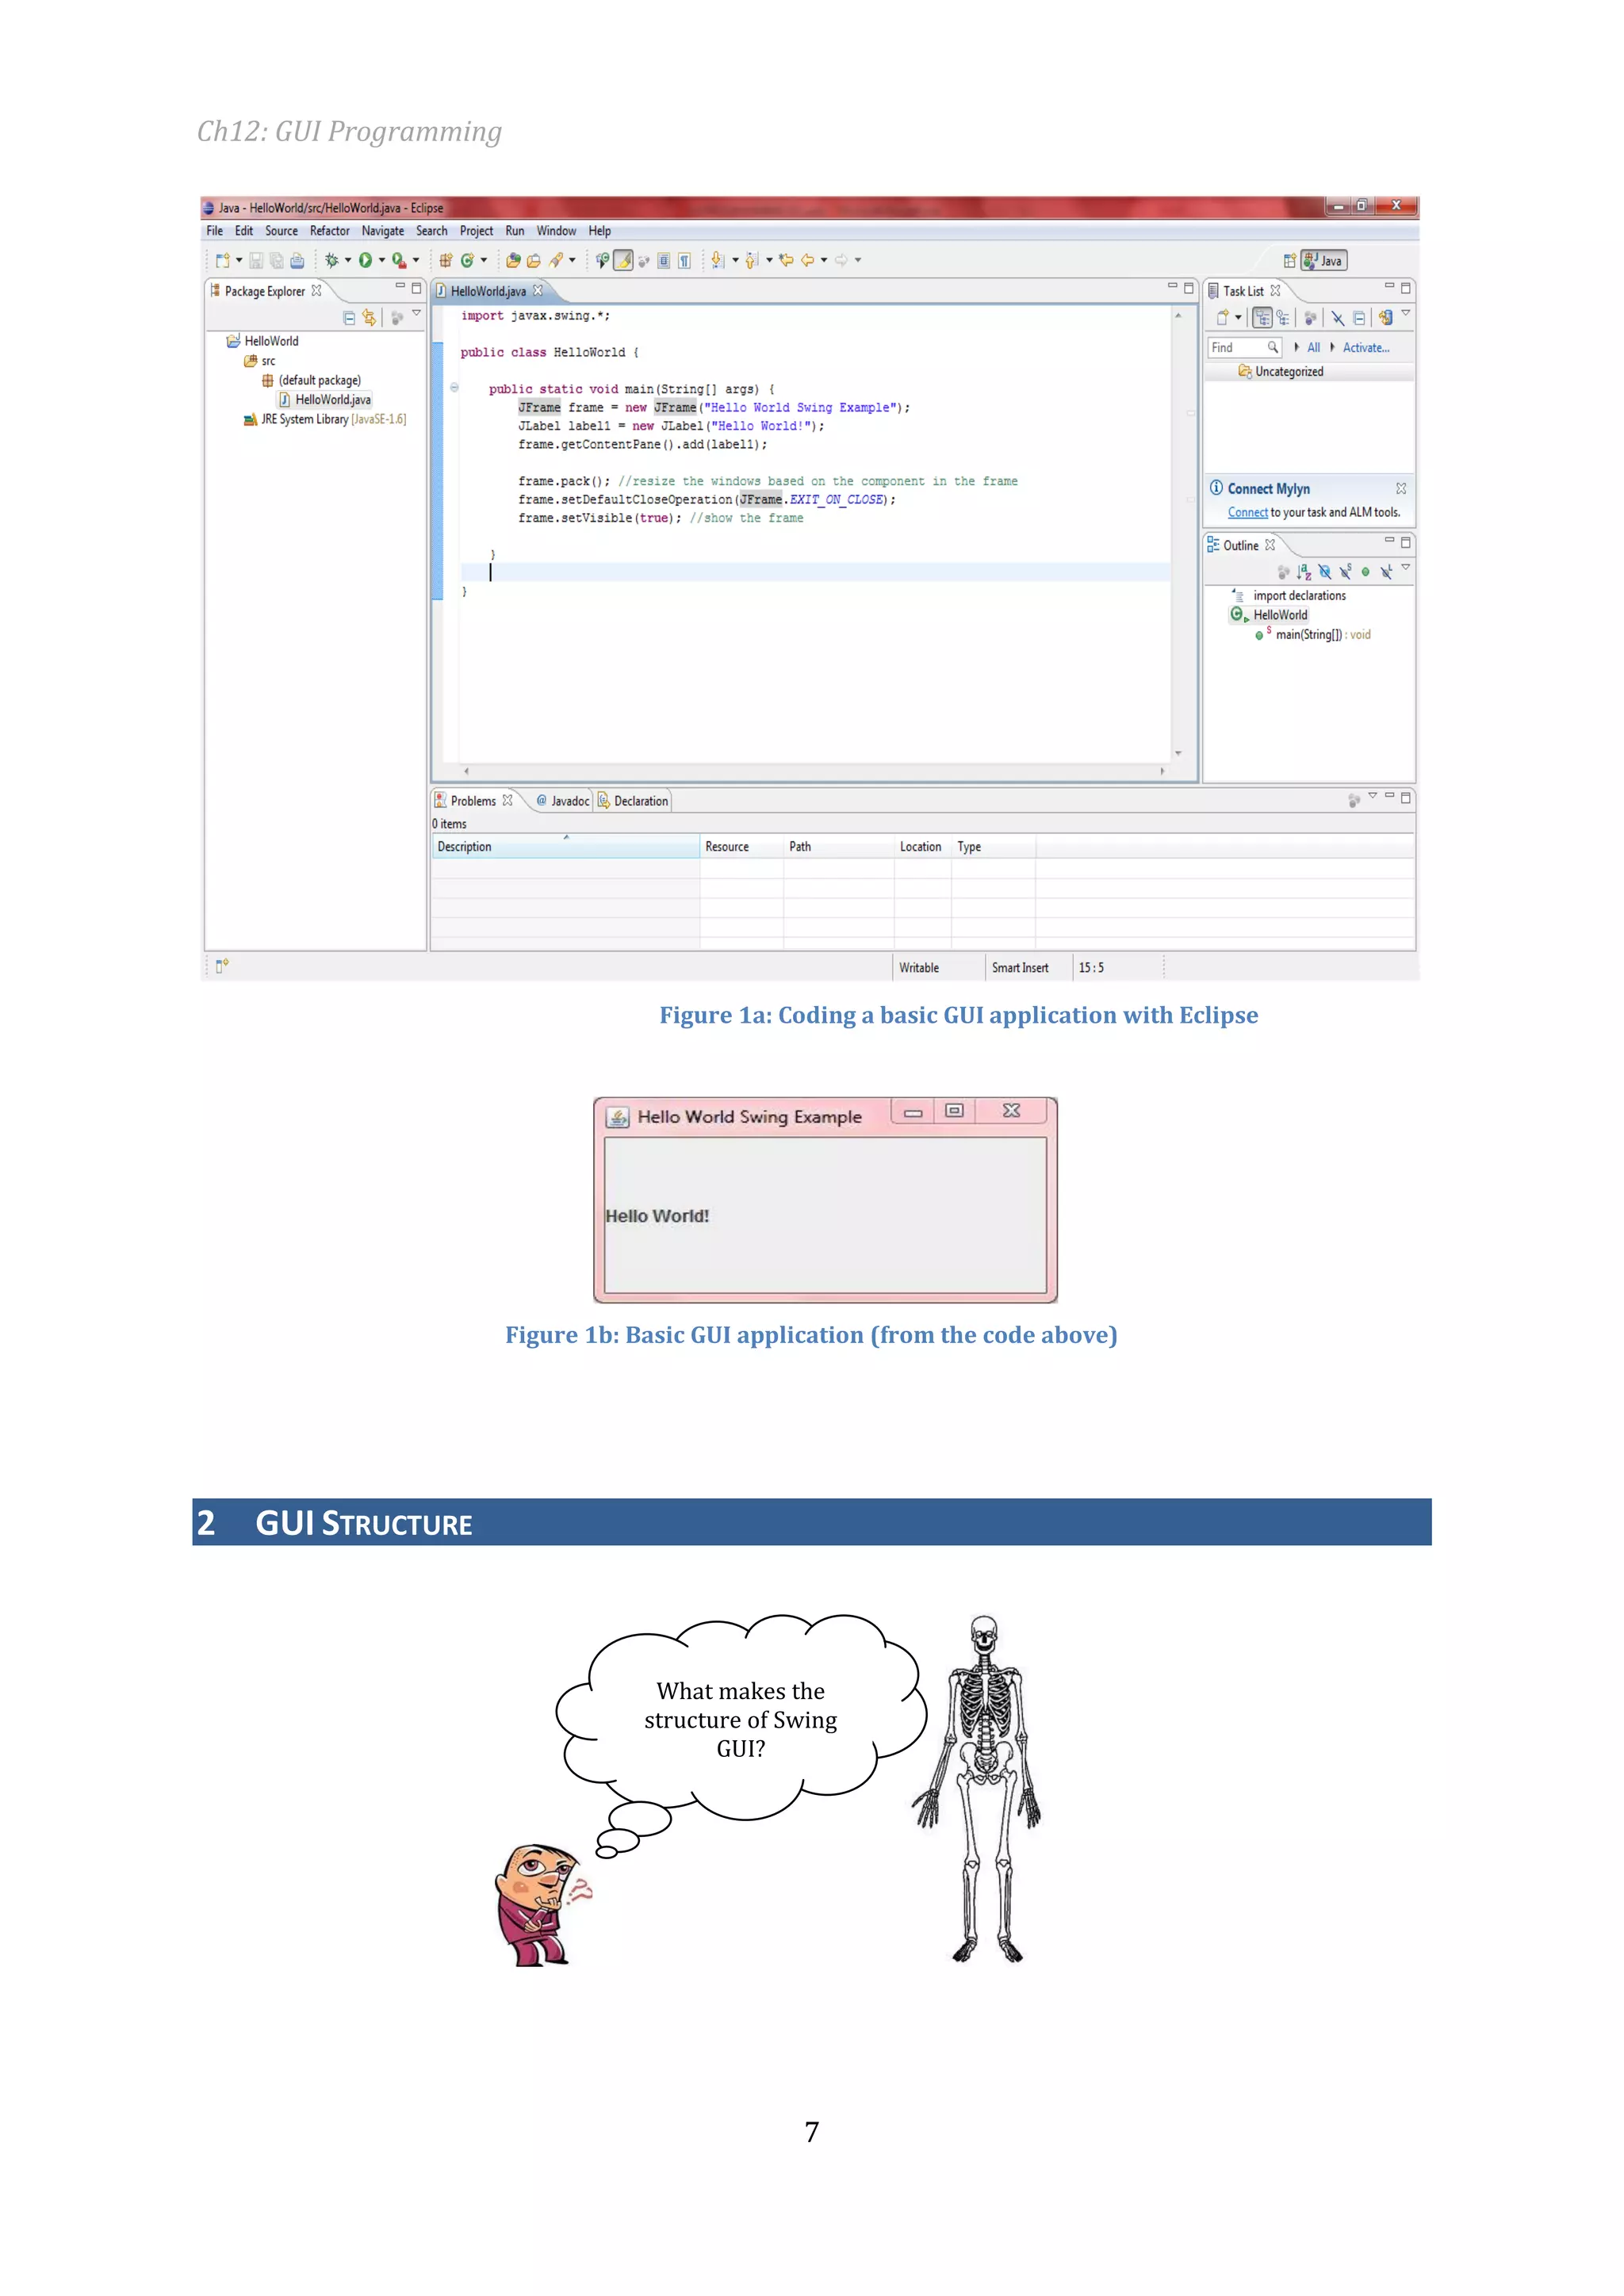Image resolution: width=1624 pixels, height=2296 pixels.
Task: Open the Navigate menu
Action: tap(383, 231)
